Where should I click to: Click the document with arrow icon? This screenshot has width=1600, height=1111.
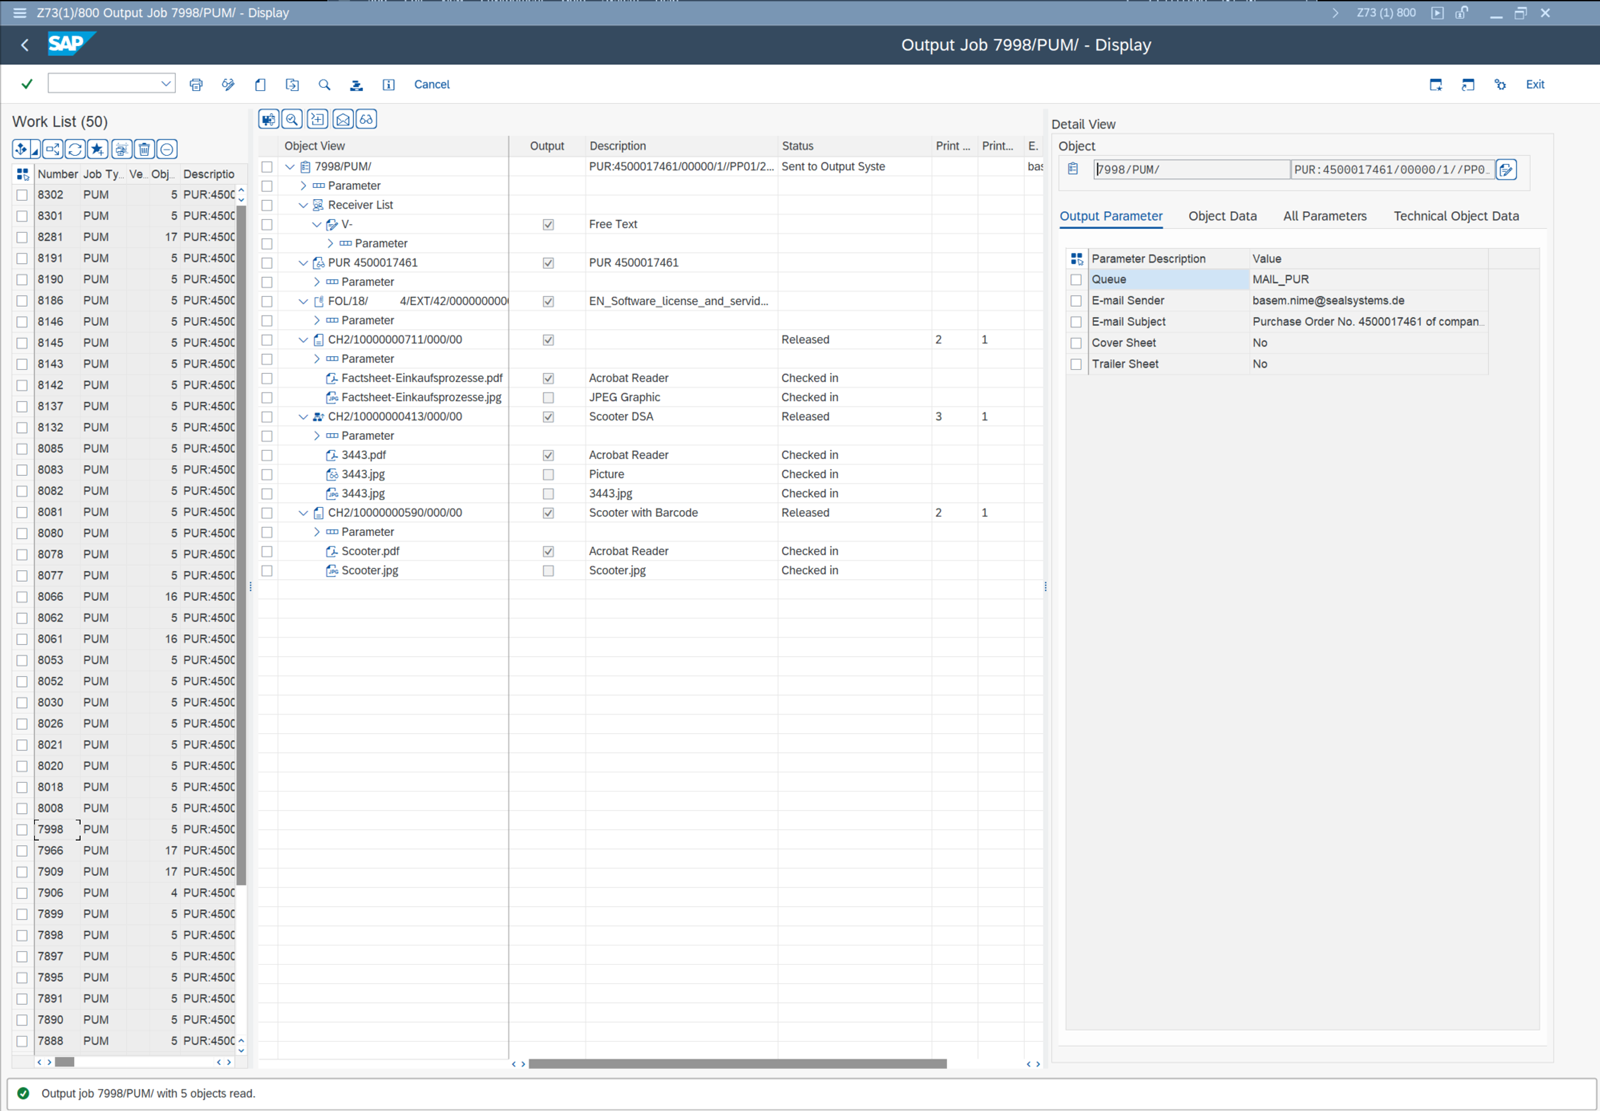pos(292,85)
